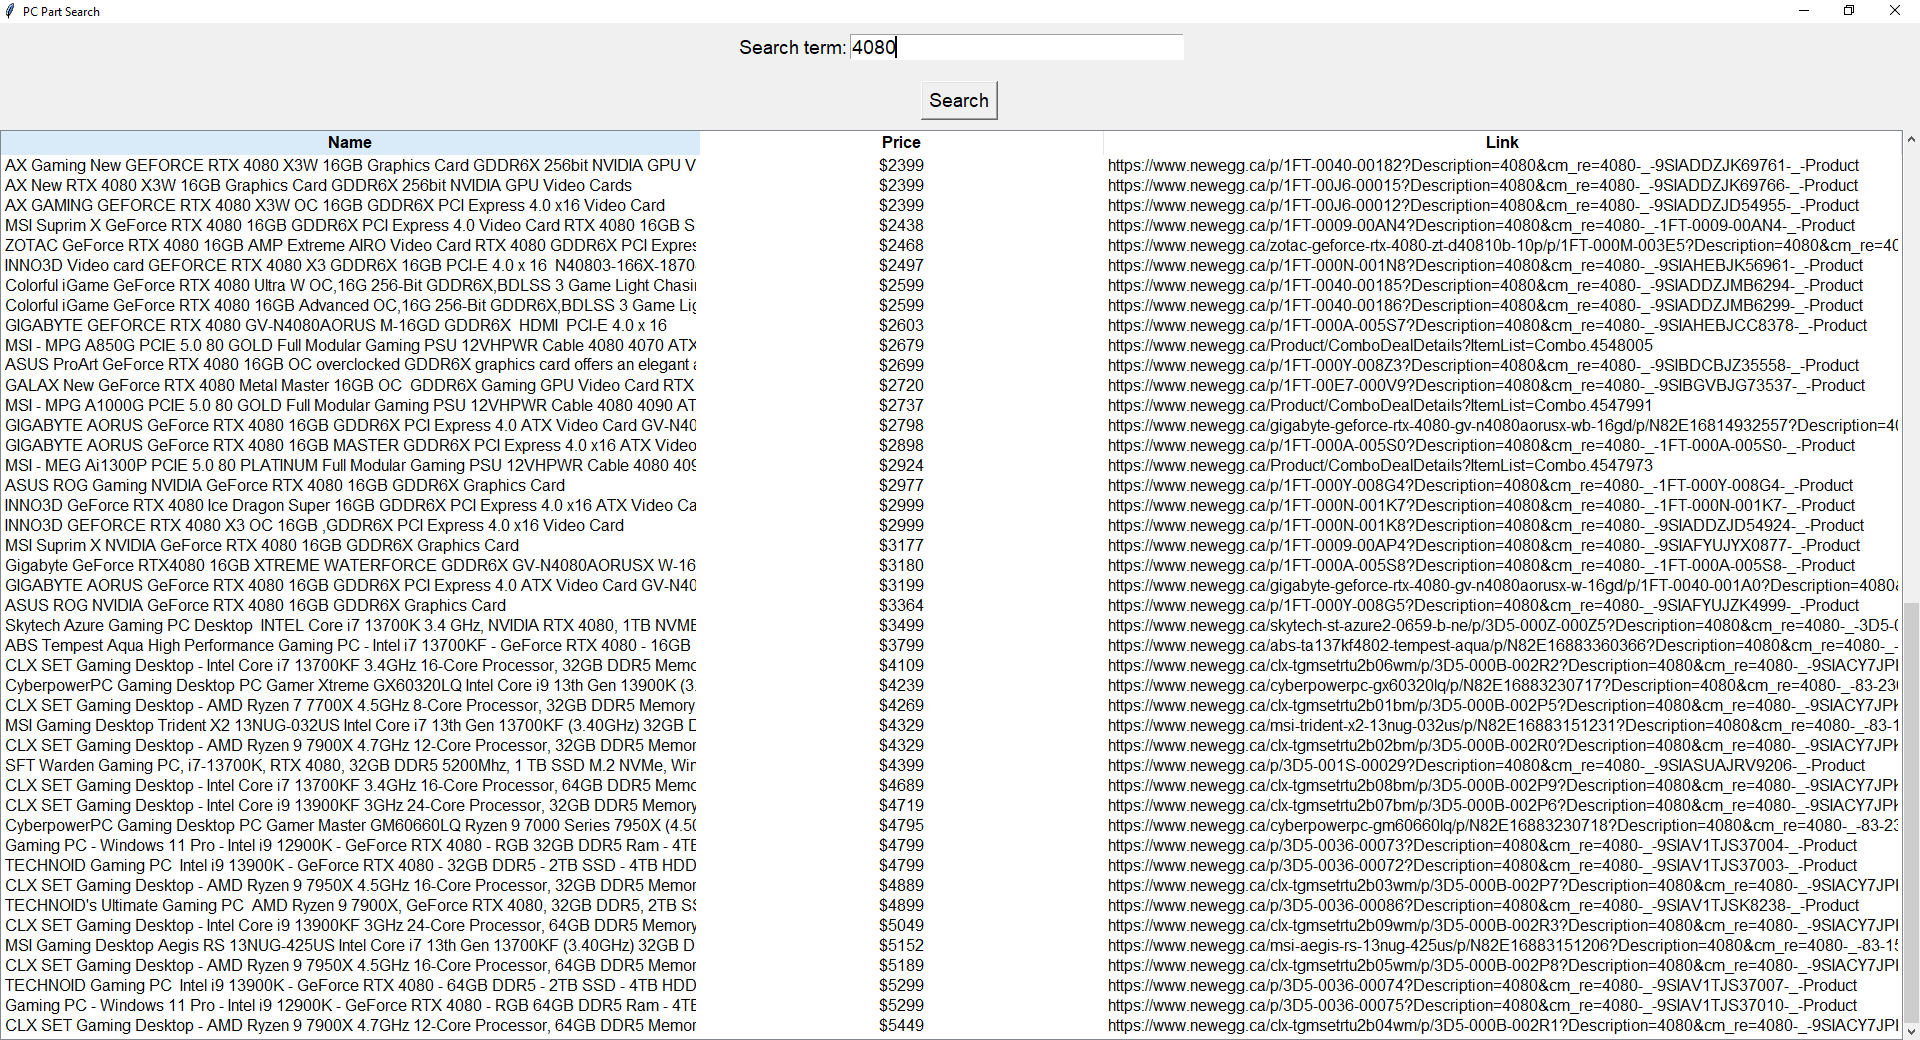Click the $4109 price cell
This screenshot has width=1920, height=1040.
click(x=901, y=665)
